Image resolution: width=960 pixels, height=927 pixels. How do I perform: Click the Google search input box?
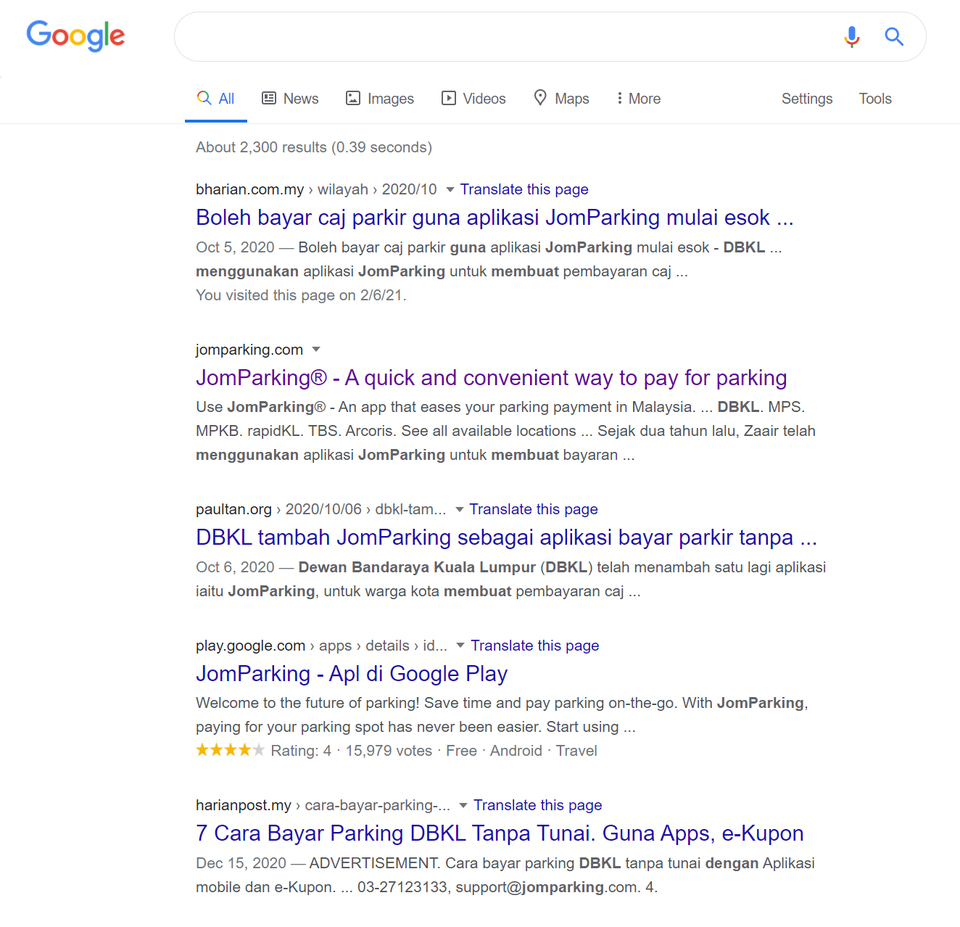[x=500, y=37]
